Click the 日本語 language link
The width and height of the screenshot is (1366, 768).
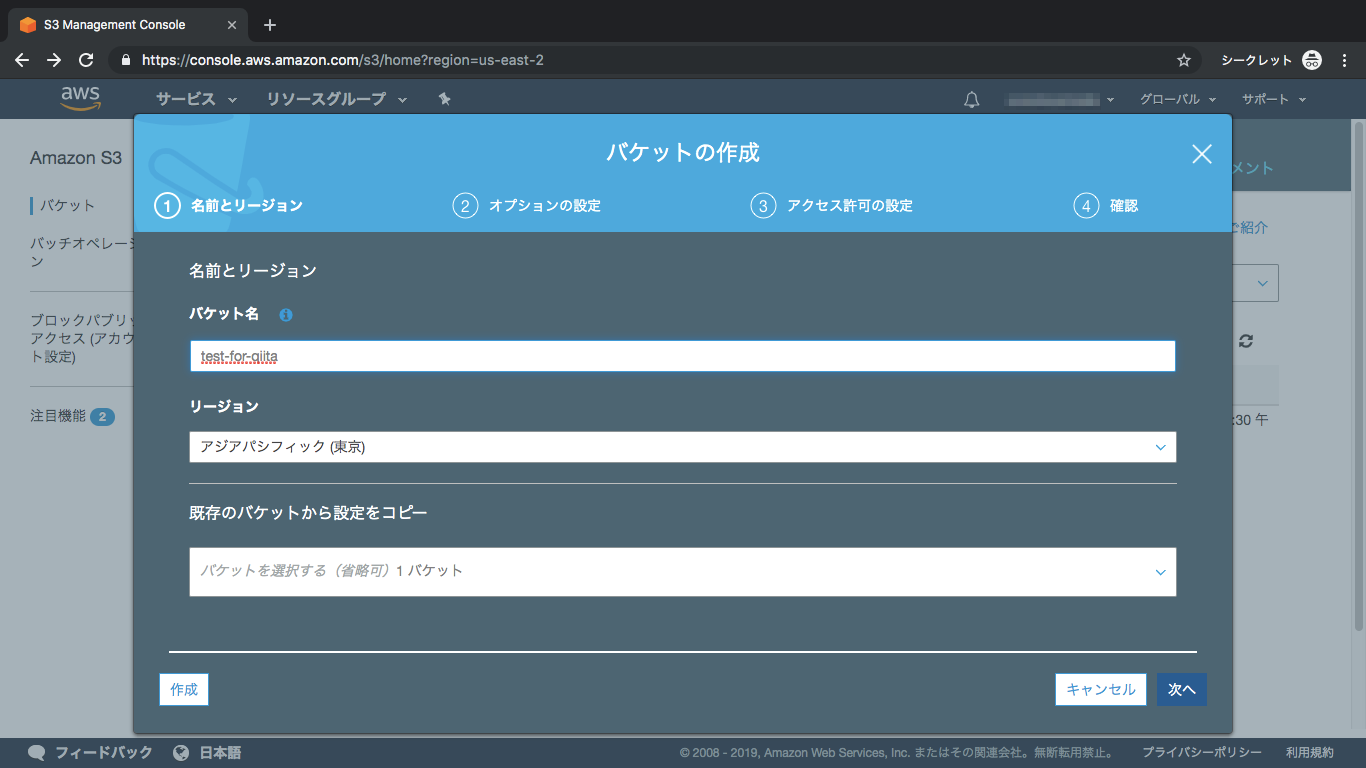pyautogui.click(x=220, y=753)
